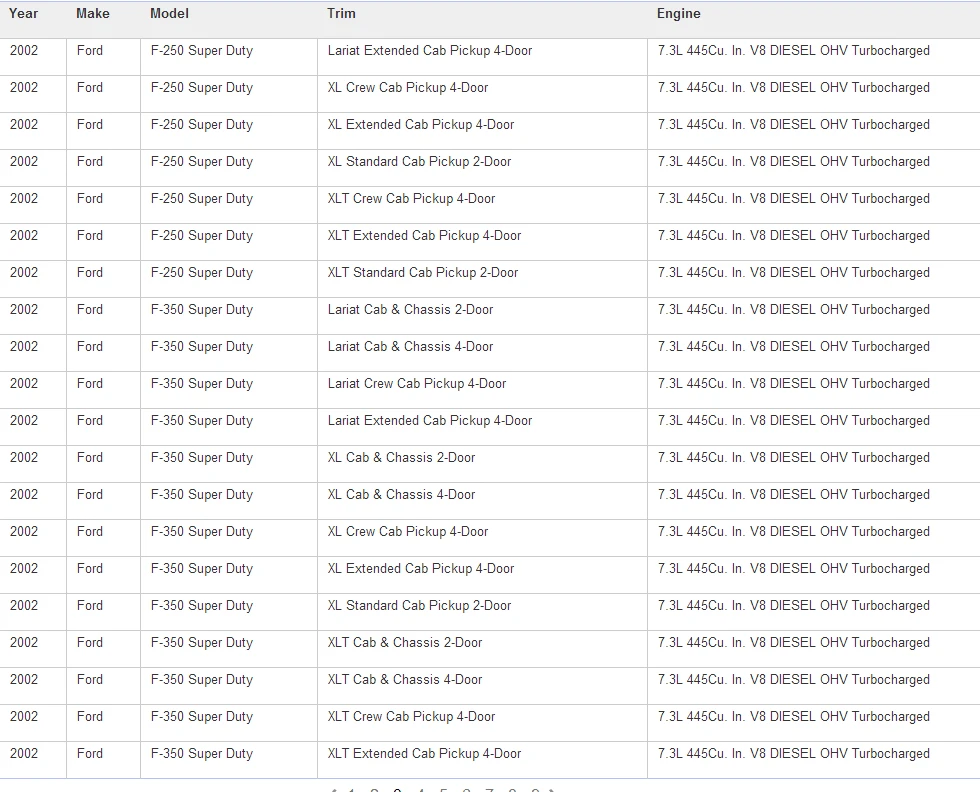Viewport: 980px width, 792px height.
Task: Click Model cell in F-250 XLT Standard Cab row
Action: coord(202,273)
